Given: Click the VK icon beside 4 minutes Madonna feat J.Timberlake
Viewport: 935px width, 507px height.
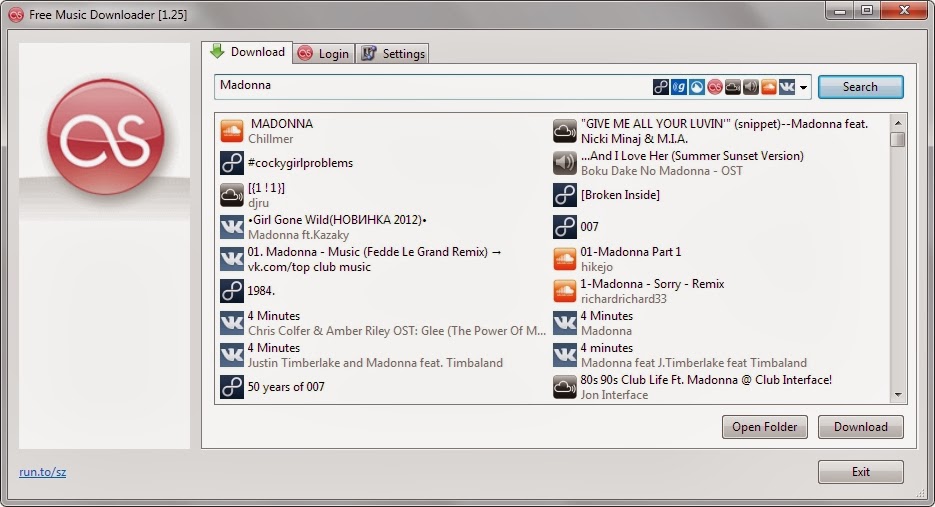Looking at the screenshot, I should [565, 355].
